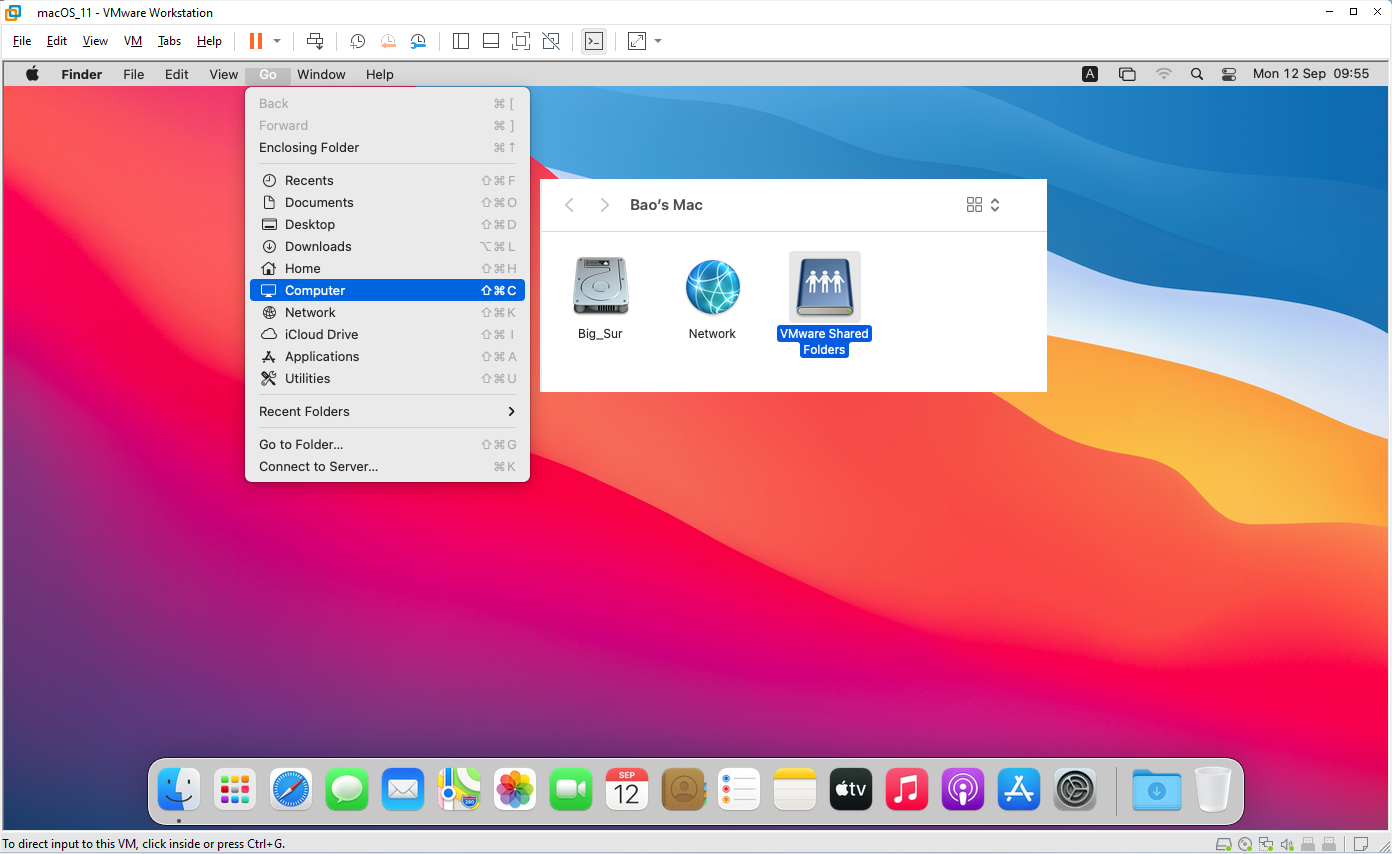Screen dimensions: 1392x854
Task: Expand the stretch guest dropdown arrow
Action: point(658,41)
